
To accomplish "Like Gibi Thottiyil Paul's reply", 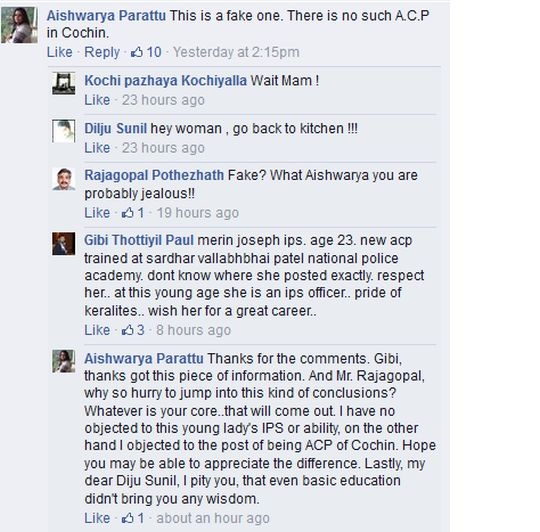I will pos(97,330).
